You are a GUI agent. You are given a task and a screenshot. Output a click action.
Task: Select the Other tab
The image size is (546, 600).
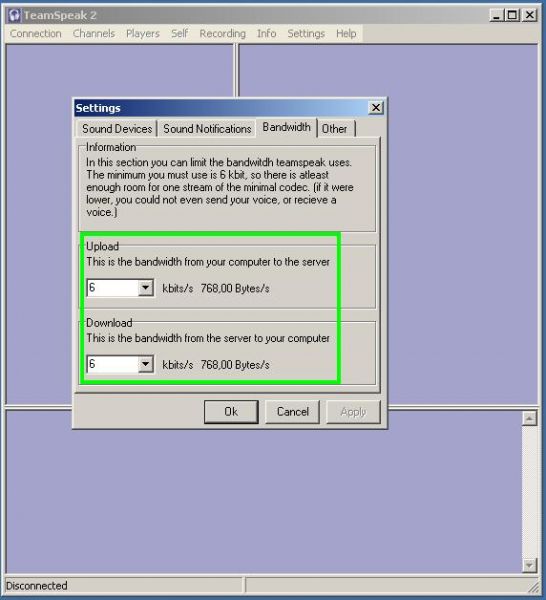coord(334,129)
